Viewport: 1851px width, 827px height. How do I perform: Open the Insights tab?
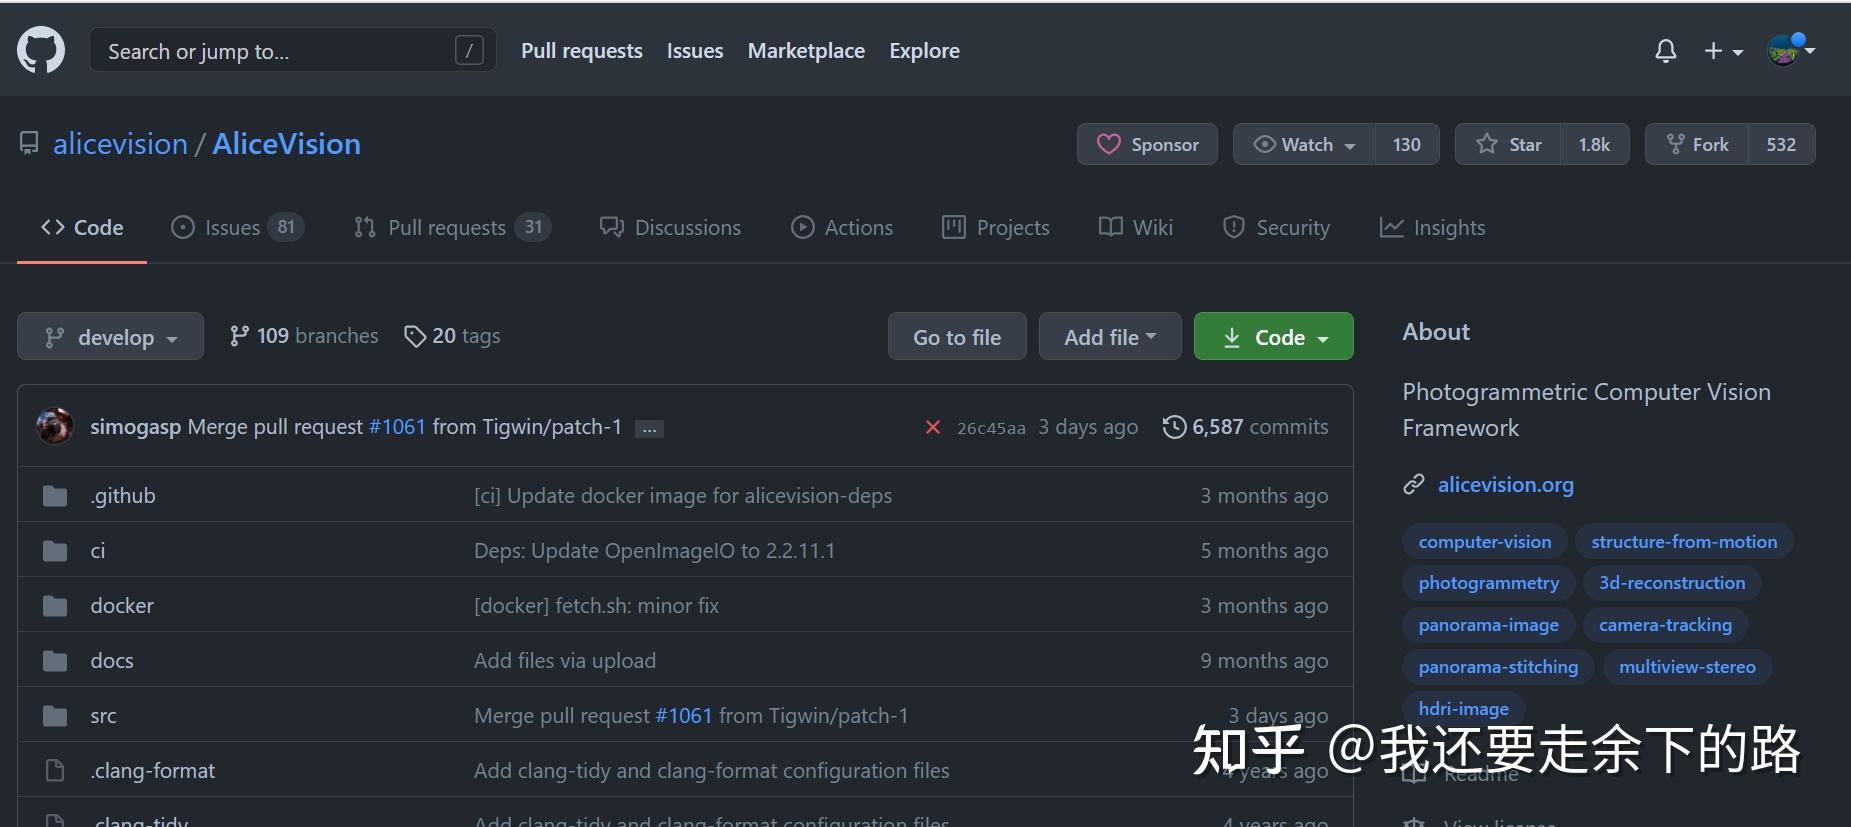click(1432, 227)
